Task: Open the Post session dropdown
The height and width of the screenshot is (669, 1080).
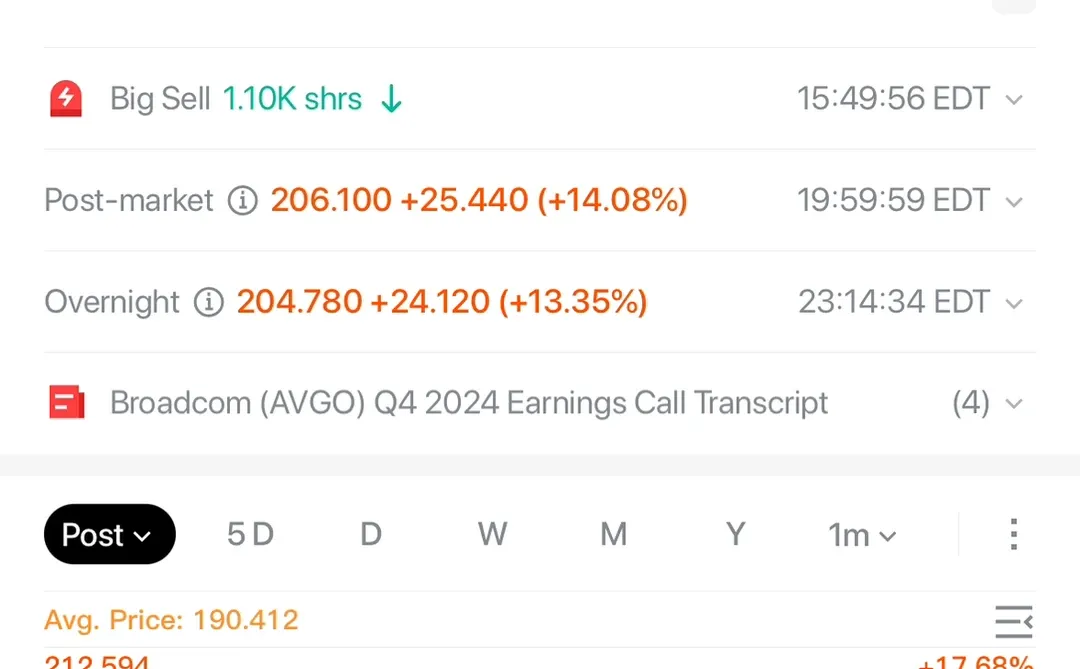Action: point(109,535)
